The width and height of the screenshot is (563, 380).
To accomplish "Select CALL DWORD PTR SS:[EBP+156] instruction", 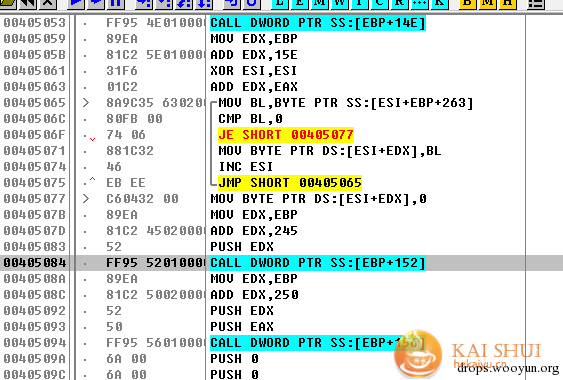I will (x=318, y=343).
